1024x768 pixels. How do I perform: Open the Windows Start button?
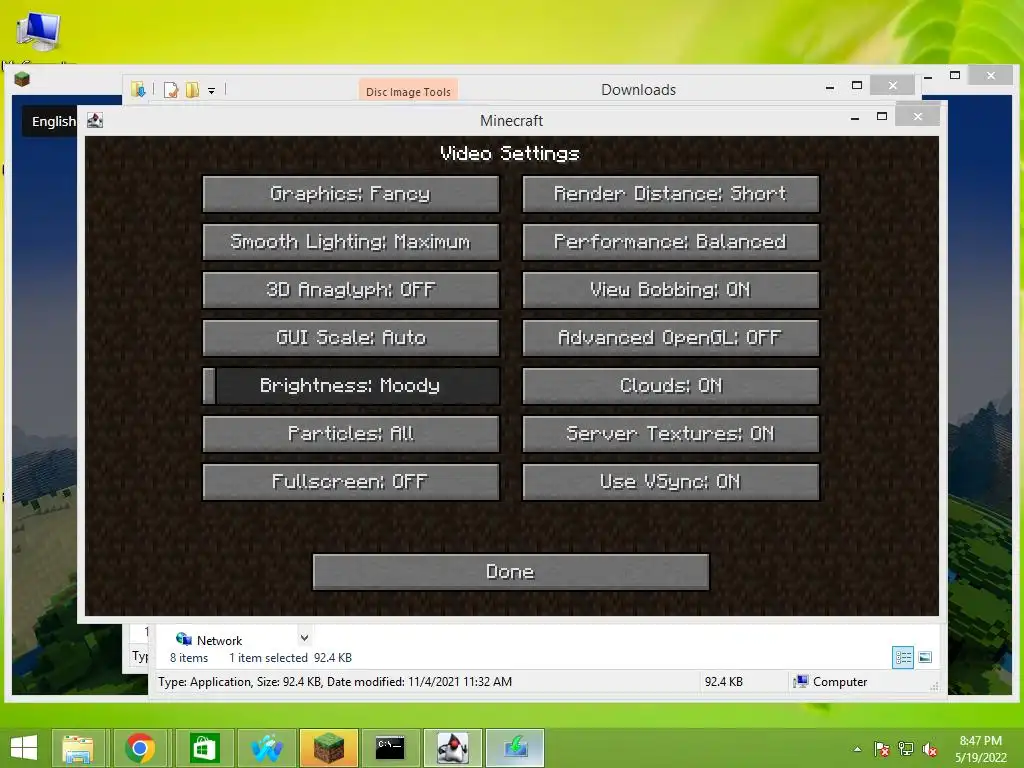tap(24, 748)
